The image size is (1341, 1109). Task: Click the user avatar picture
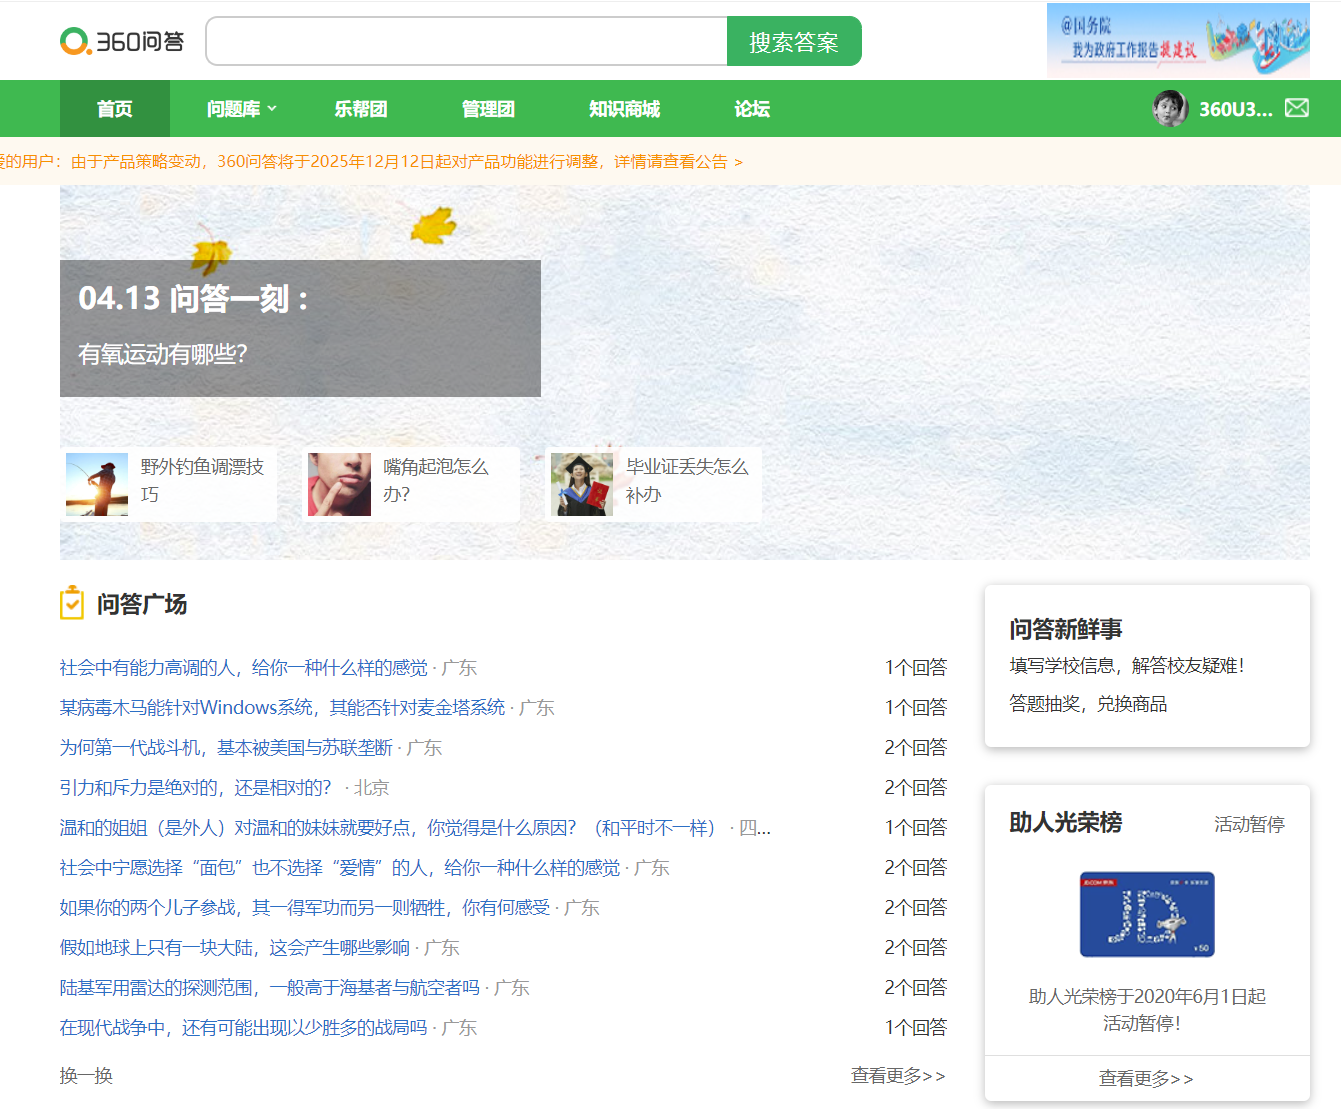coord(1170,108)
